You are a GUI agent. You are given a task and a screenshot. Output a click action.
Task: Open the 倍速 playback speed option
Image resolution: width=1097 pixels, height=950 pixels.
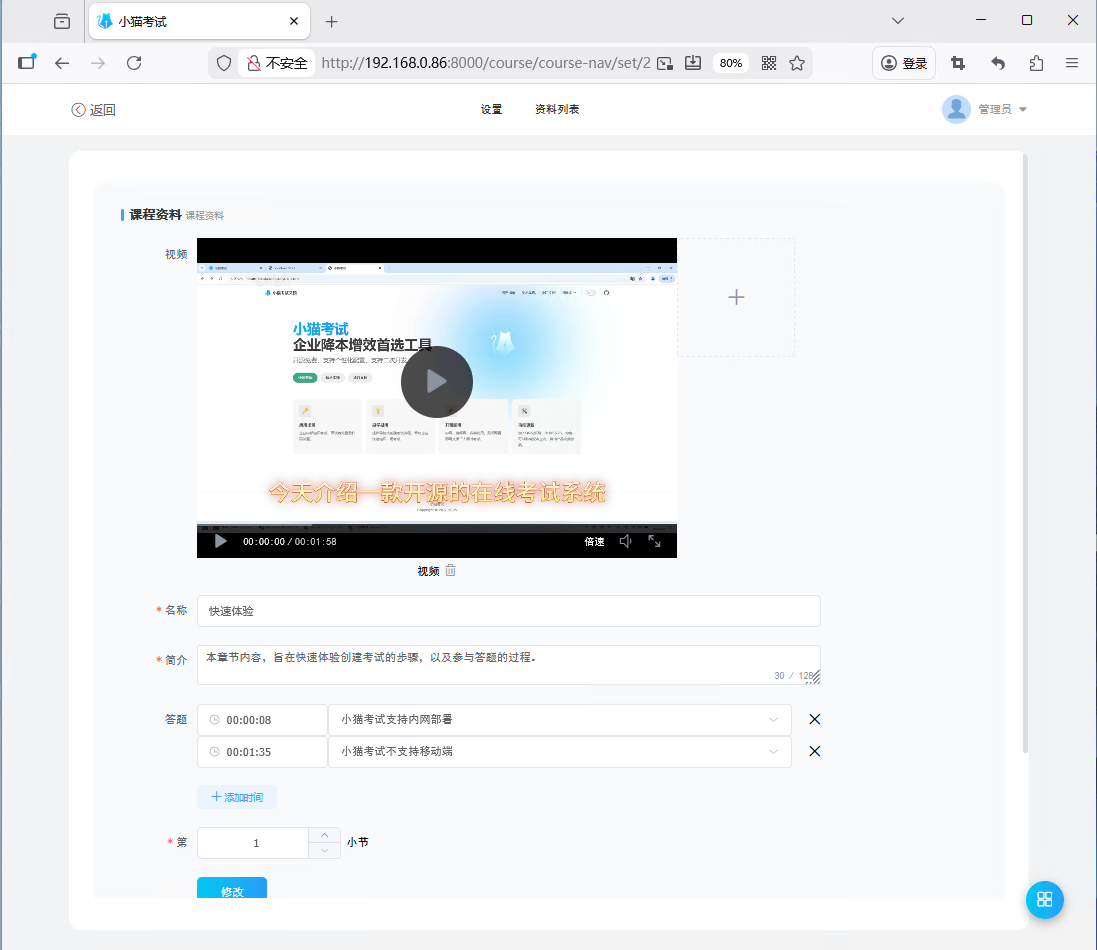click(594, 541)
